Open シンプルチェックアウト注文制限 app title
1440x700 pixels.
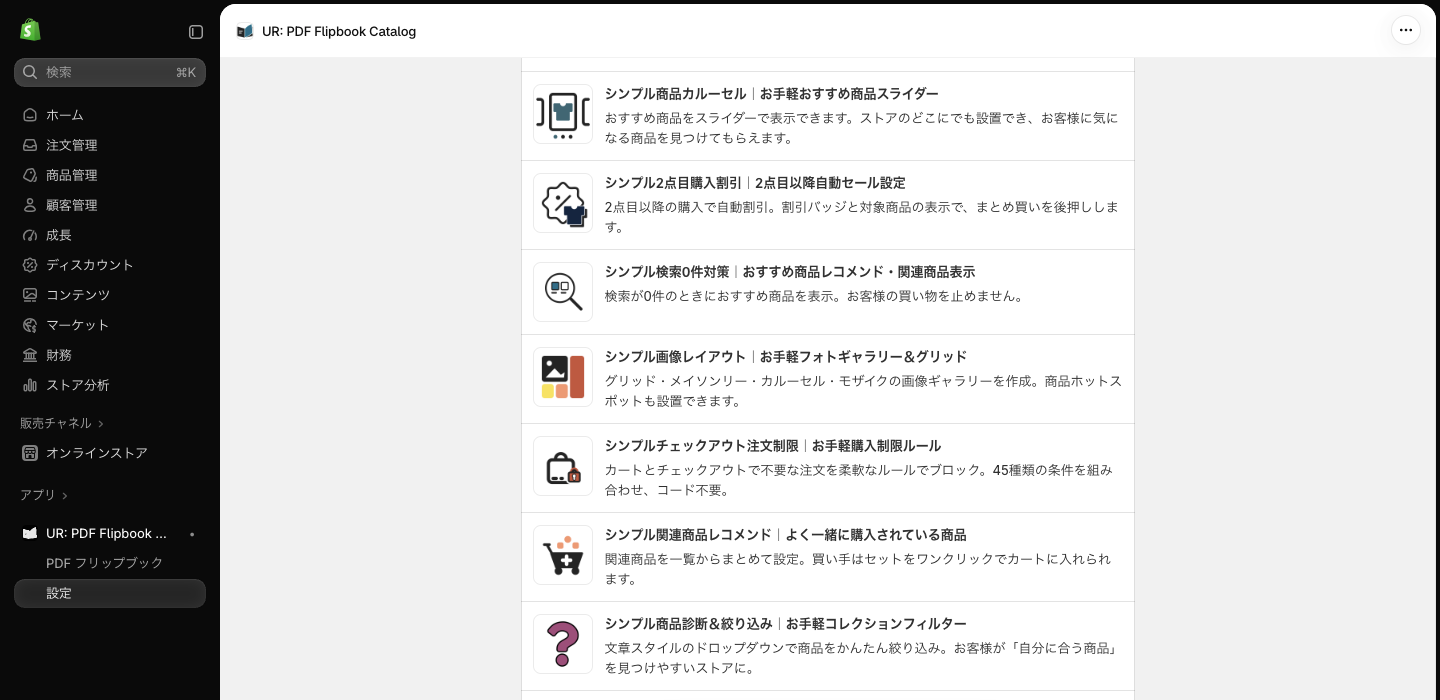click(x=773, y=446)
